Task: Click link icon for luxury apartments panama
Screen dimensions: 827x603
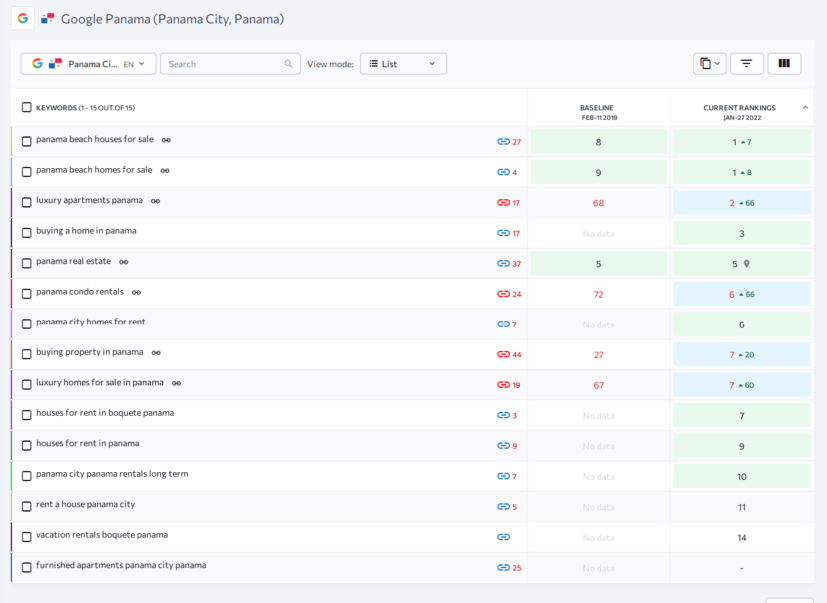Action: click(503, 203)
